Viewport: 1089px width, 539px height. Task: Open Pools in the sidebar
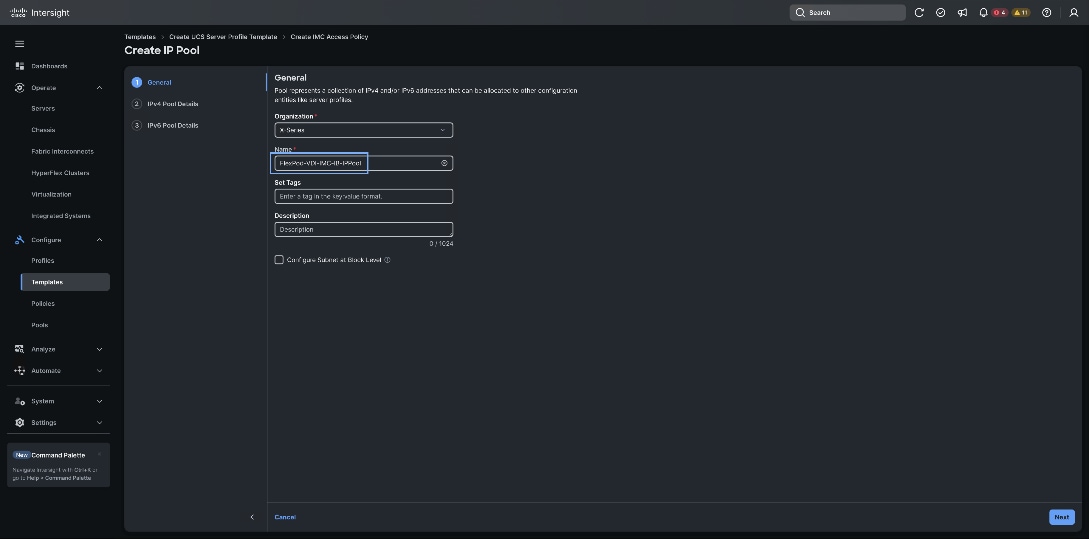click(x=40, y=325)
